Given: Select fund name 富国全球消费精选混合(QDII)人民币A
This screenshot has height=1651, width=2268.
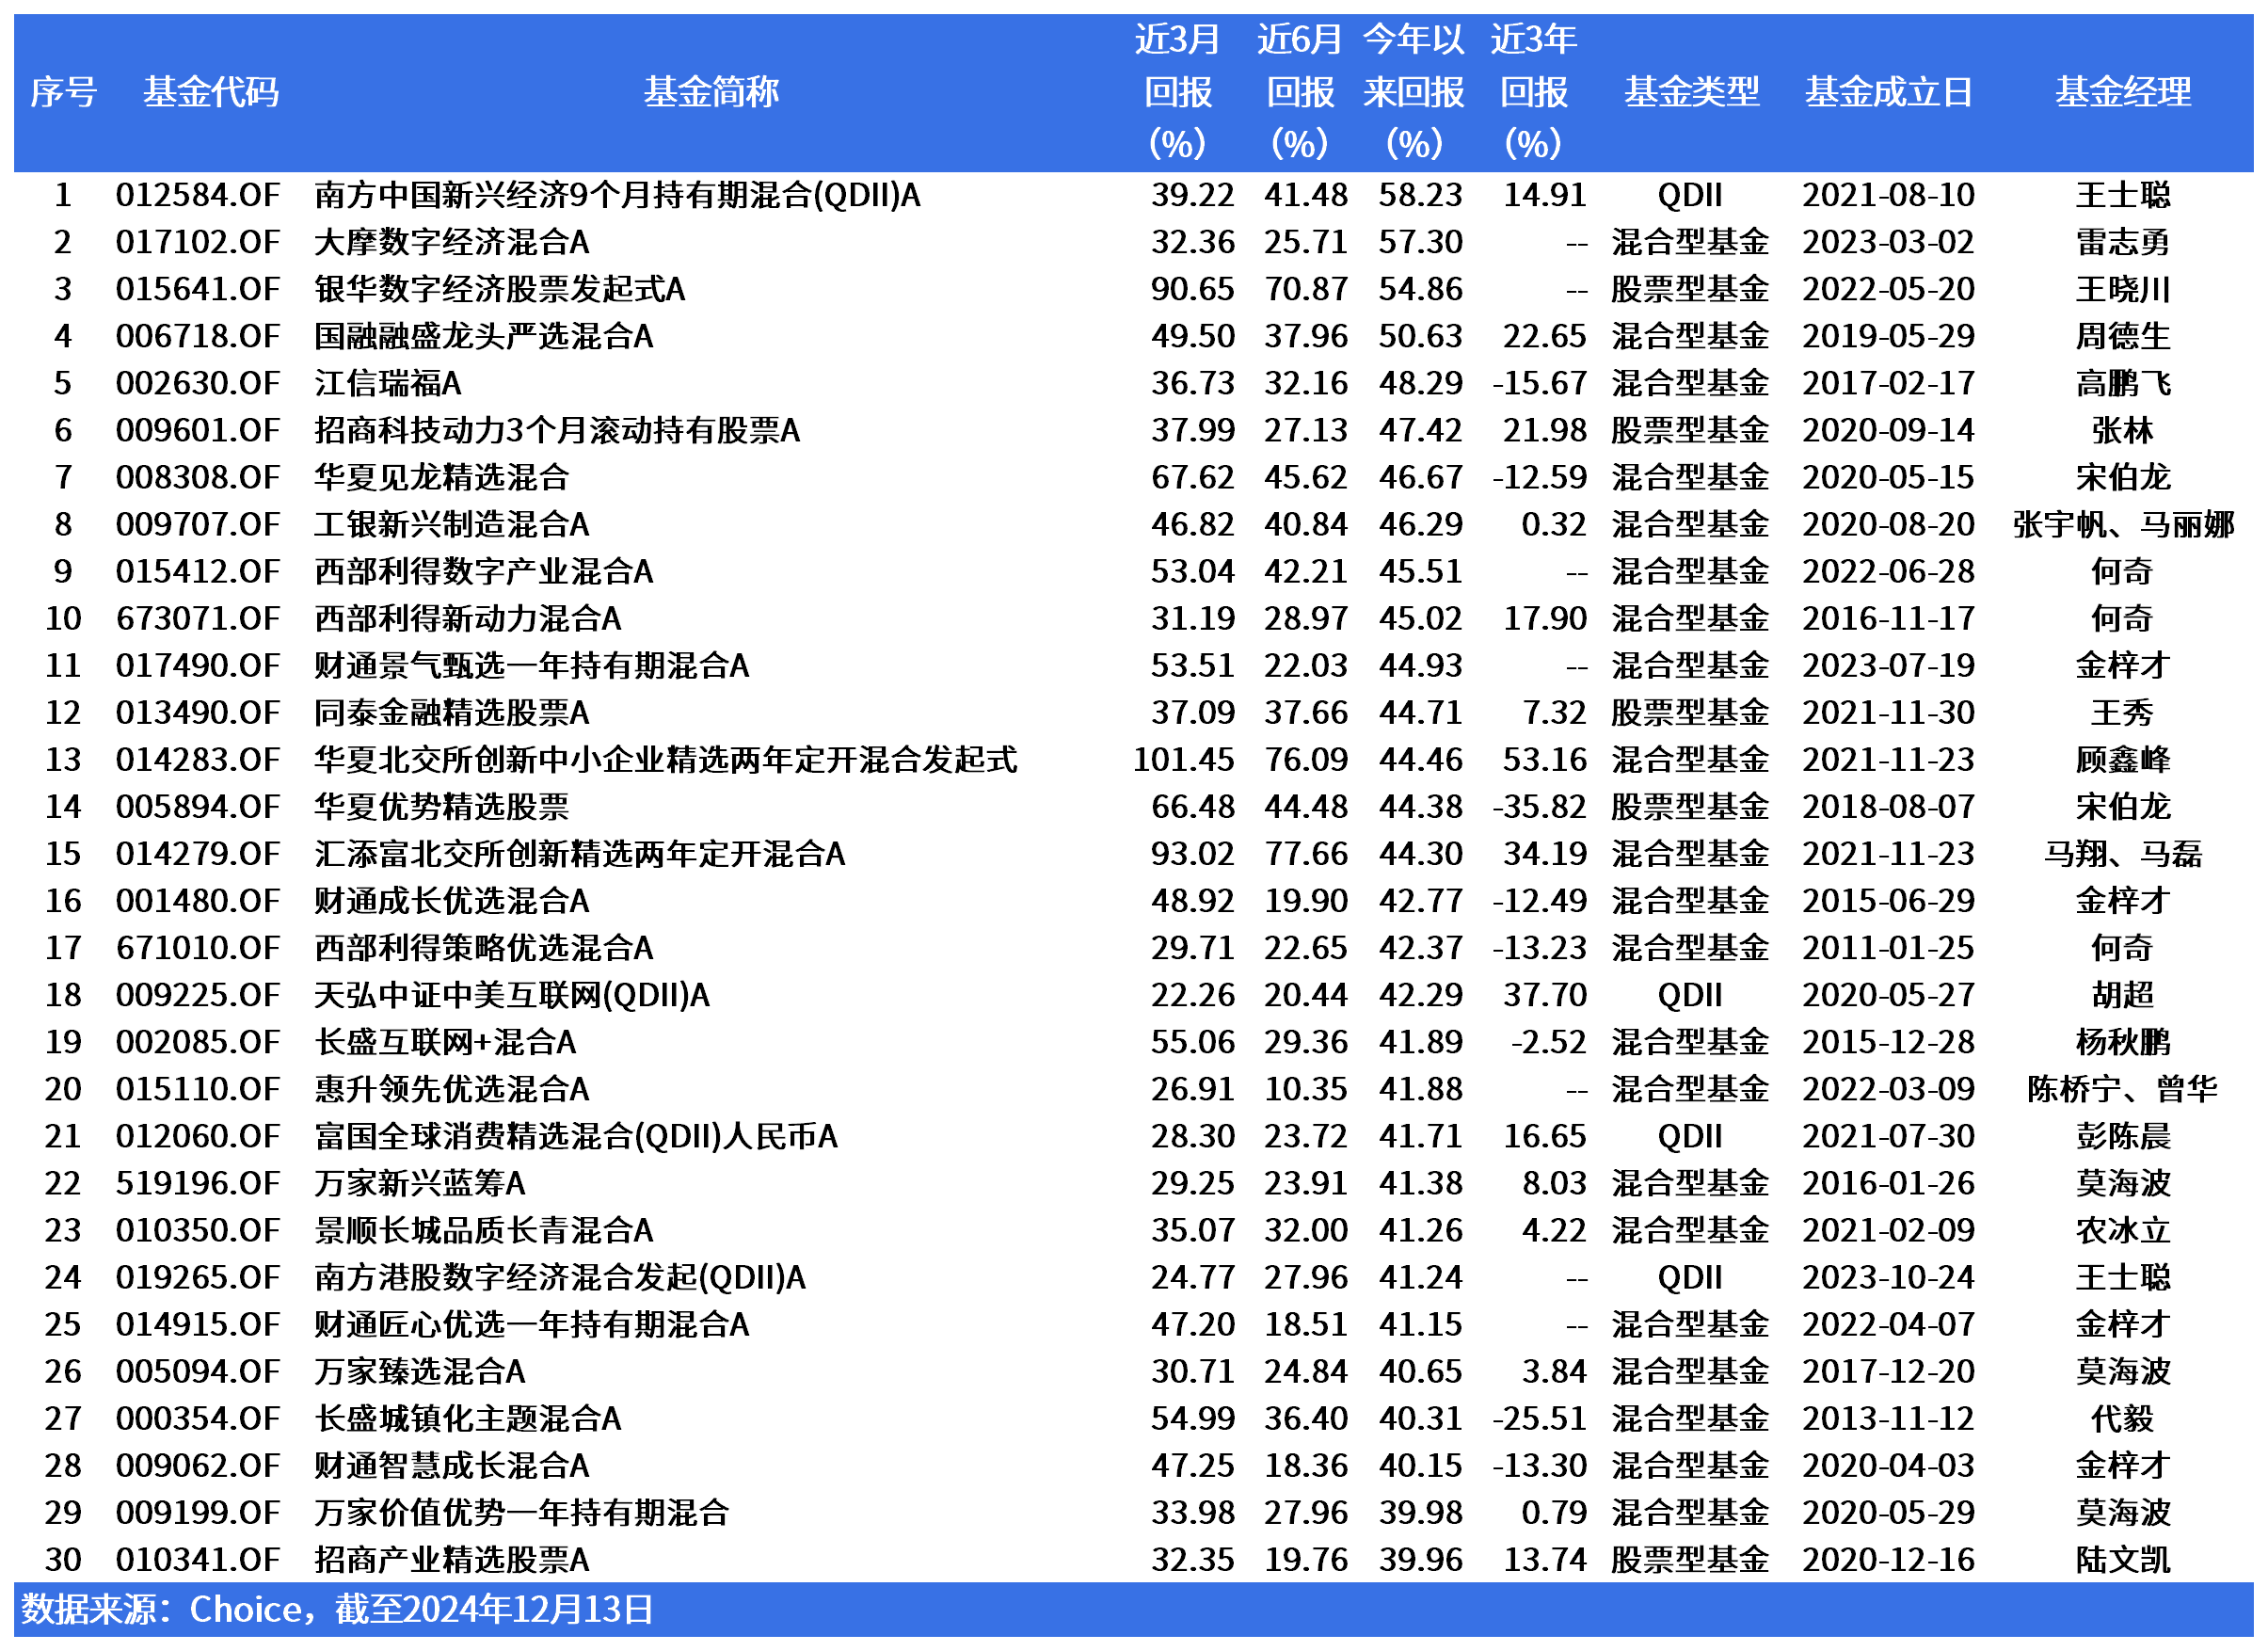Looking at the screenshot, I should (575, 1135).
